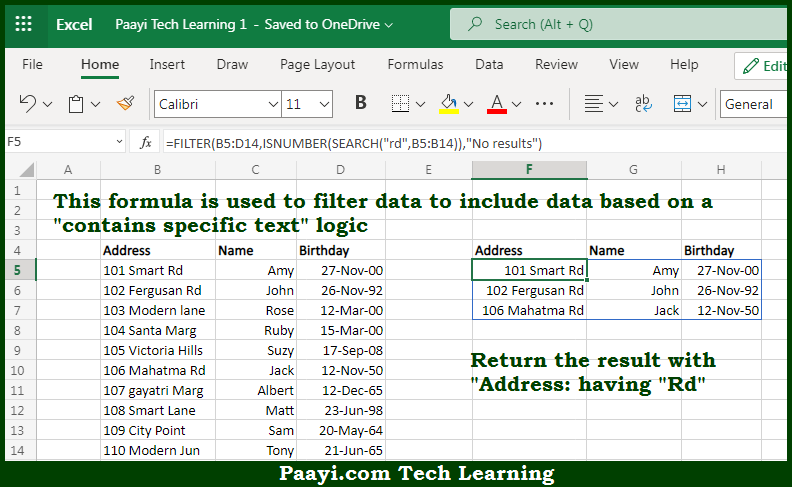Image resolution: width=792 pixels, height=487 pixels.
Task: Open the Insert tab
Action: click(x=167, y=64)
